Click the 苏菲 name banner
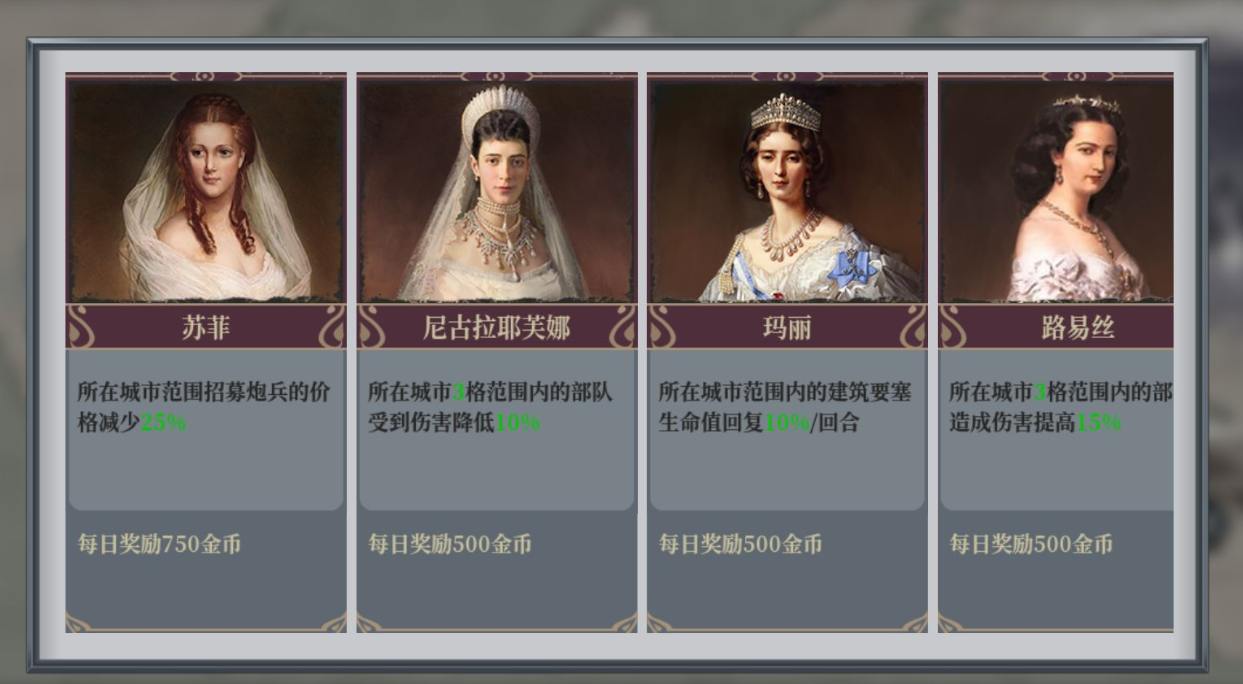 point(206,327)
